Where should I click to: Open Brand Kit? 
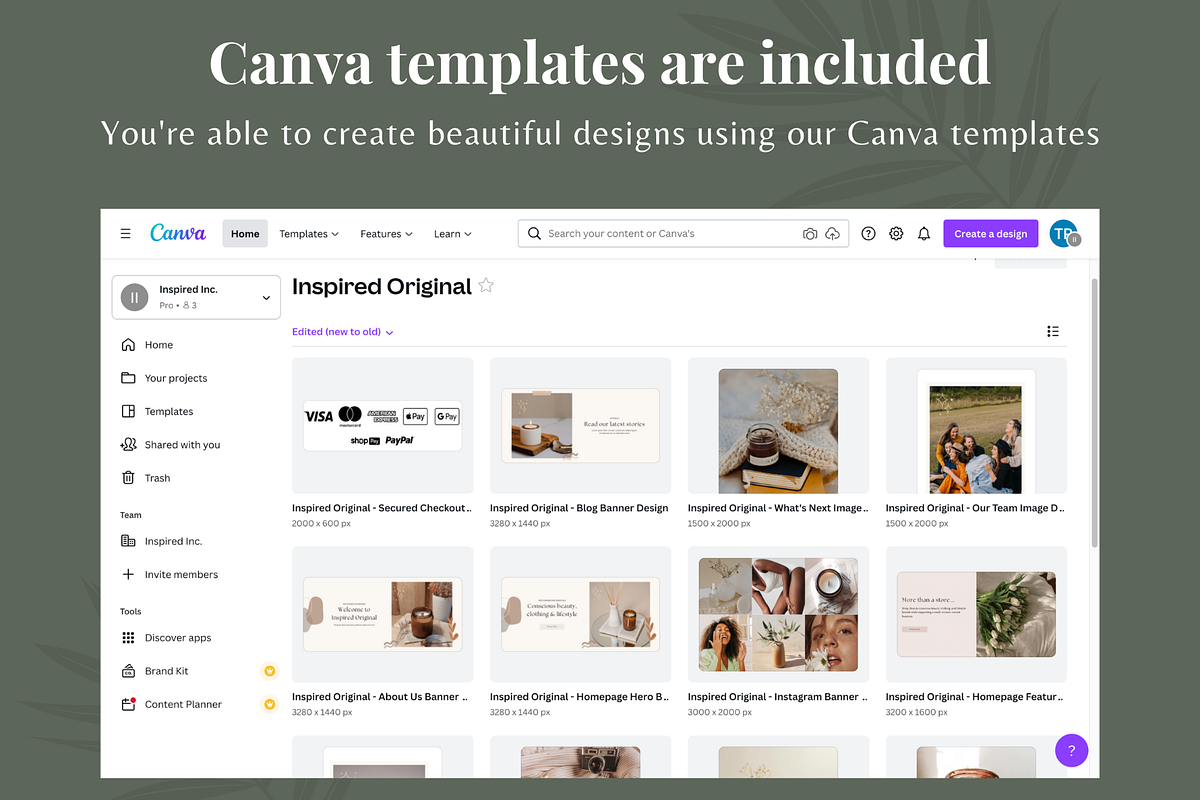[166, 671]
